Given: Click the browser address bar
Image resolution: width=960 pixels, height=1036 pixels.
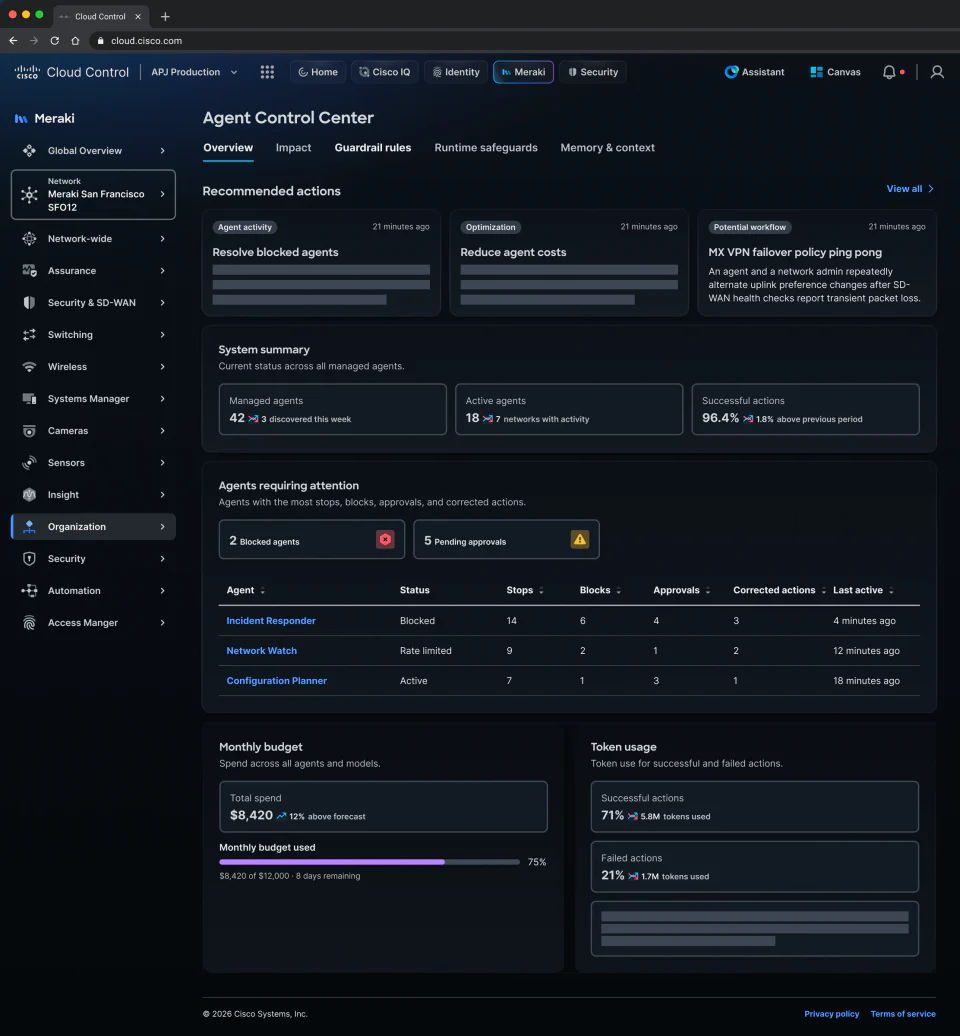Looking at the screenshot, I should point(525,41).
